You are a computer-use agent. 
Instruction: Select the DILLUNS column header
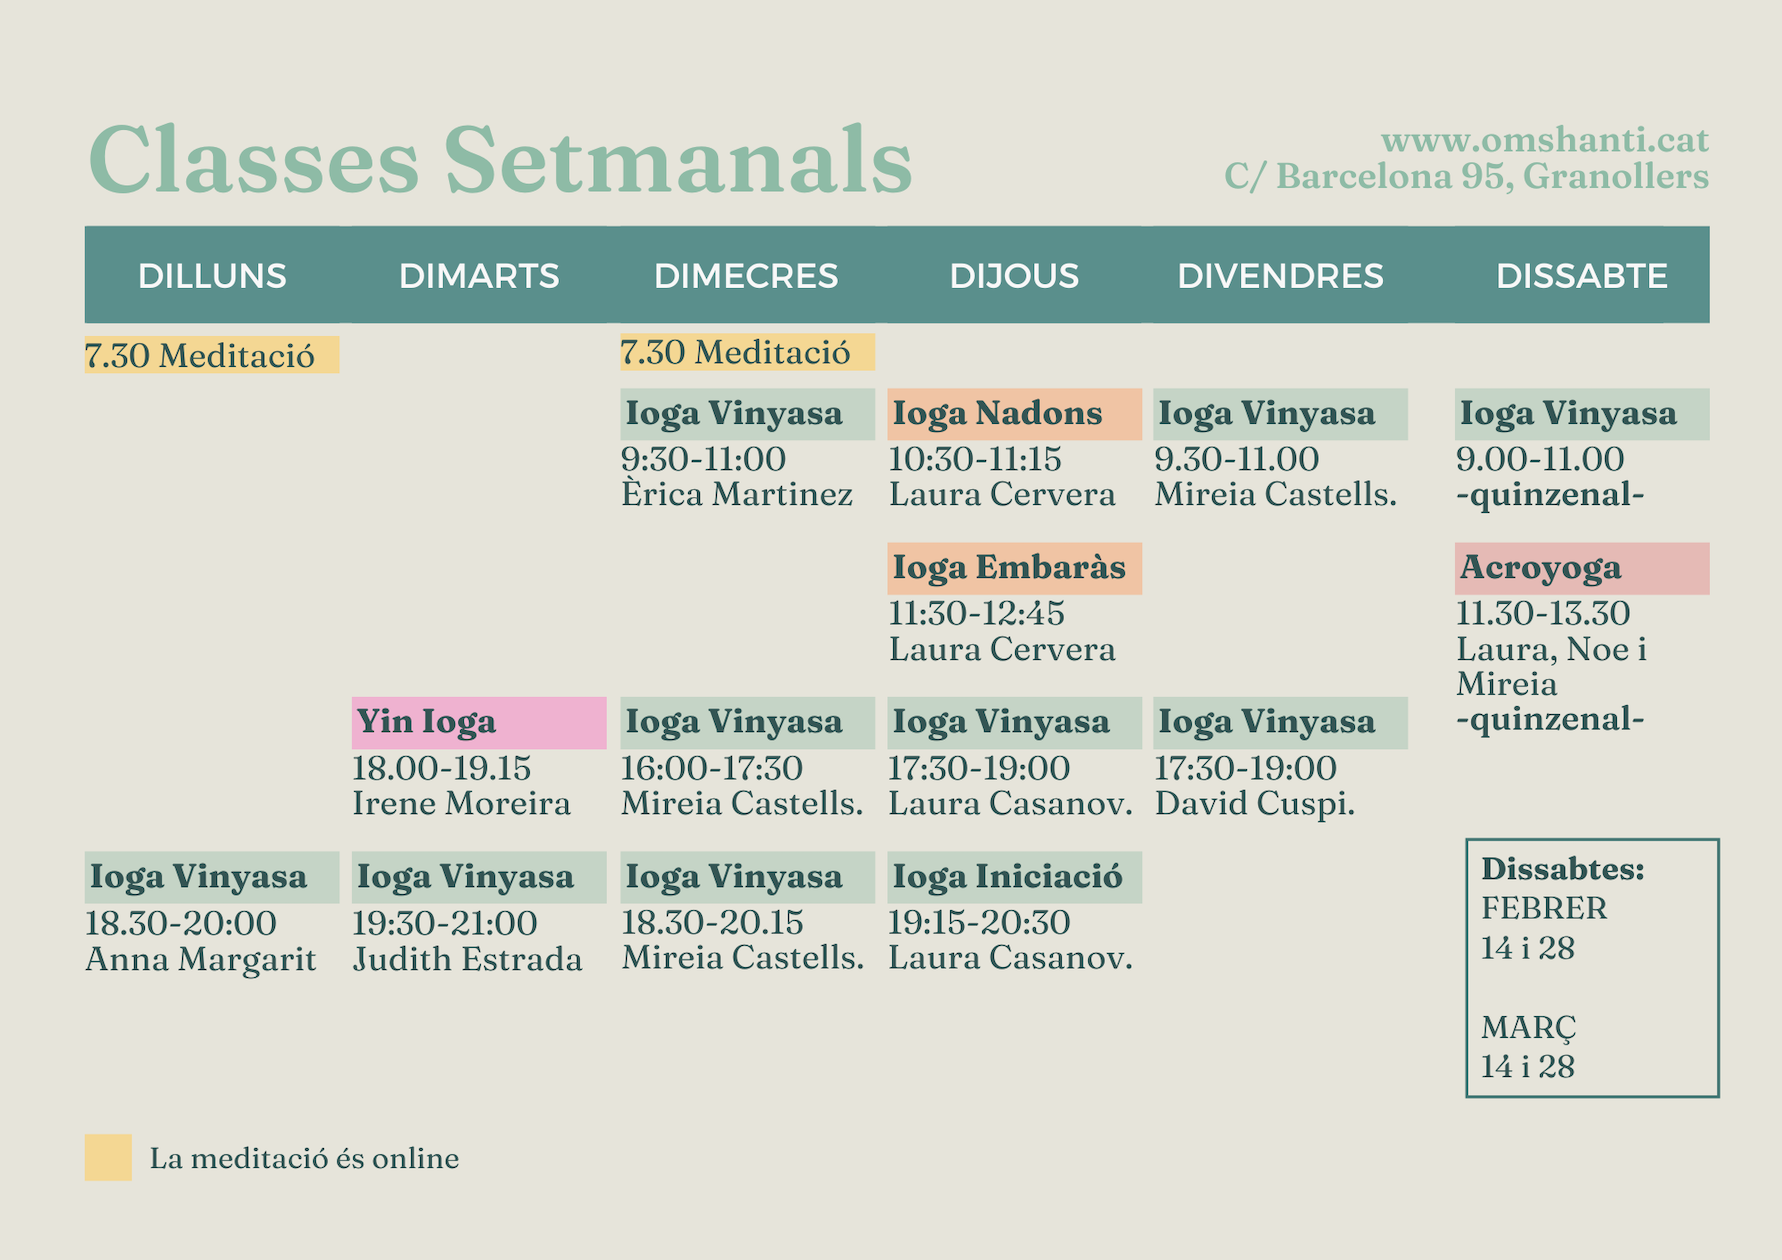pos(212,276)
